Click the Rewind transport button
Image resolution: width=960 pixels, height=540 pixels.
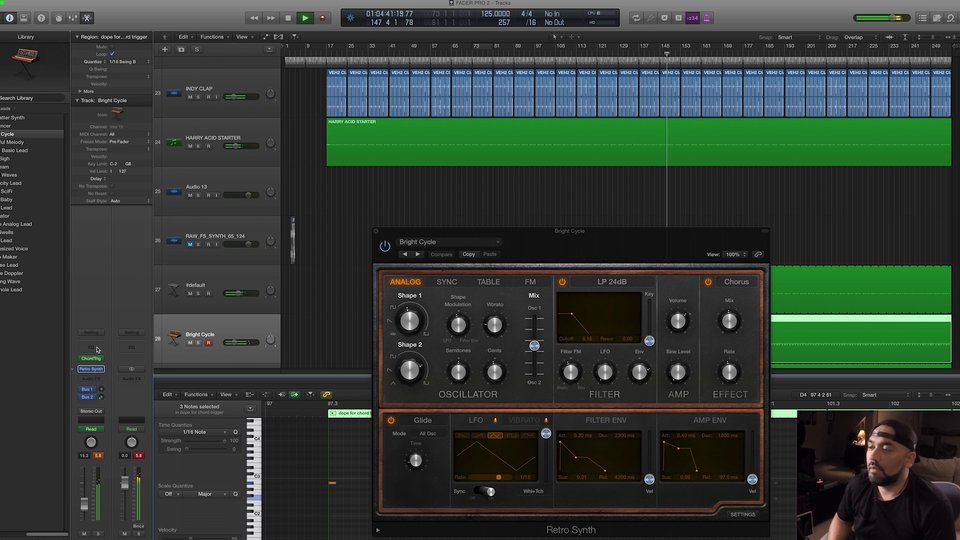point(253,18)
